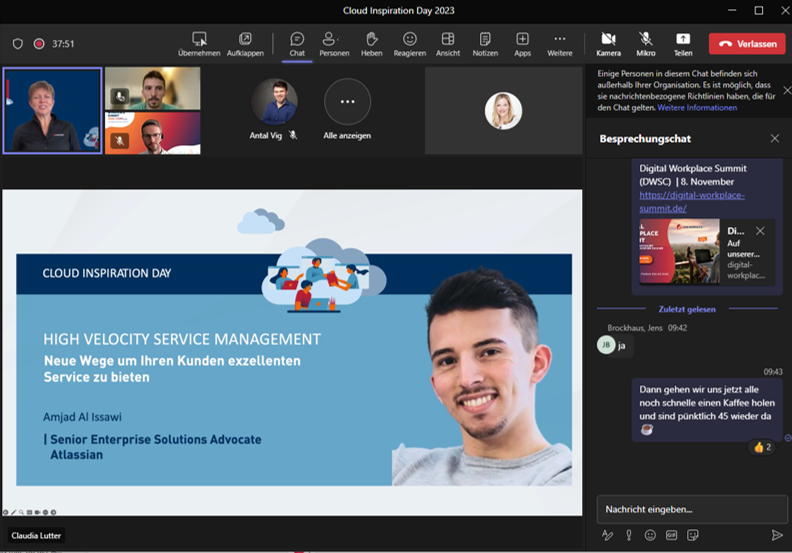The height and width of the screenshot is (553, 792).
Task: Remove the link preview card
Action: (760, 231)
